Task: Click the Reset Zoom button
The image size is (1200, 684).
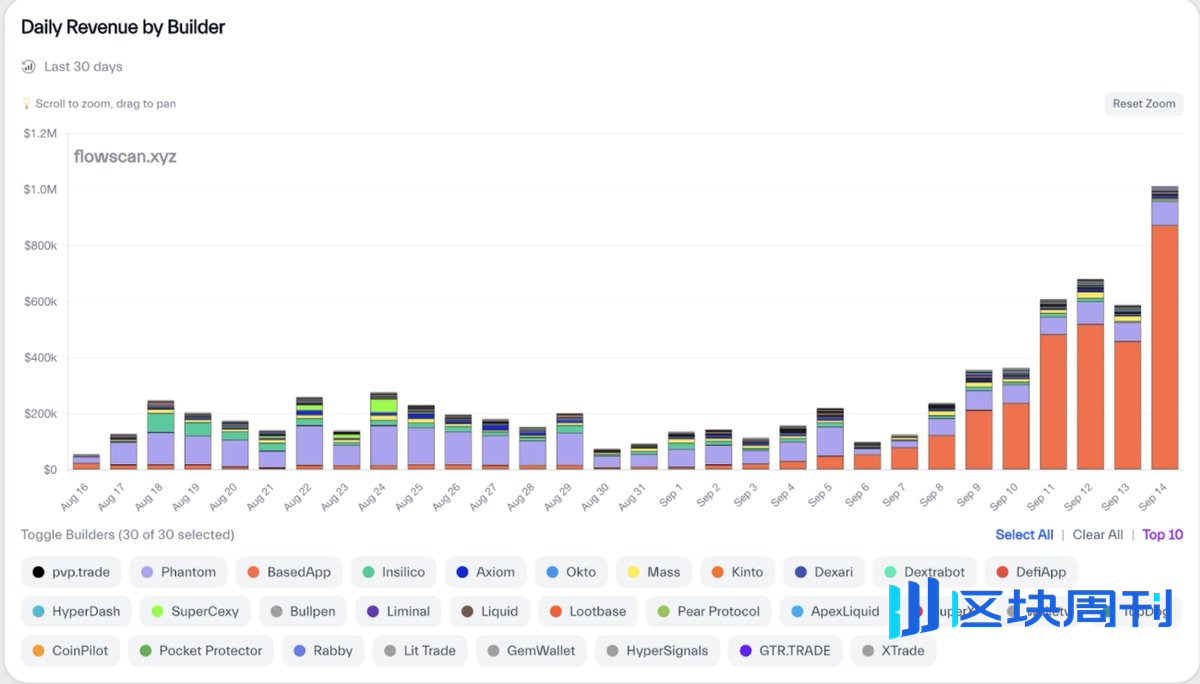Action: 1143,104
